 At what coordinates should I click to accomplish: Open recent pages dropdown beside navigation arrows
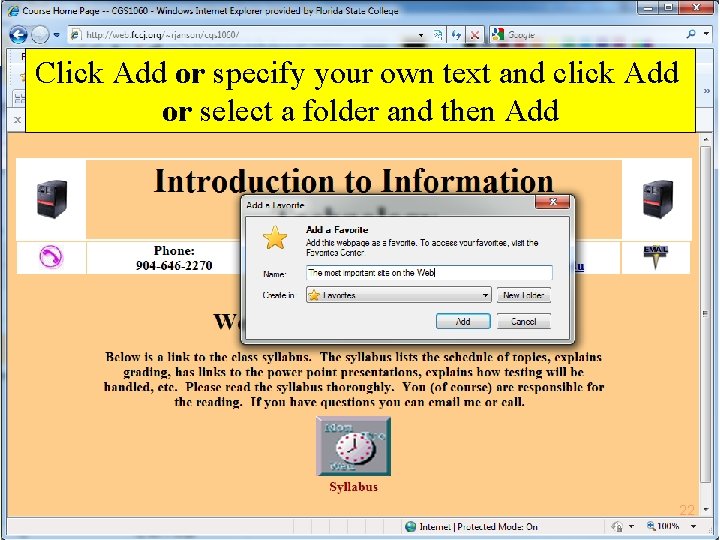click(x=56, y=35)
